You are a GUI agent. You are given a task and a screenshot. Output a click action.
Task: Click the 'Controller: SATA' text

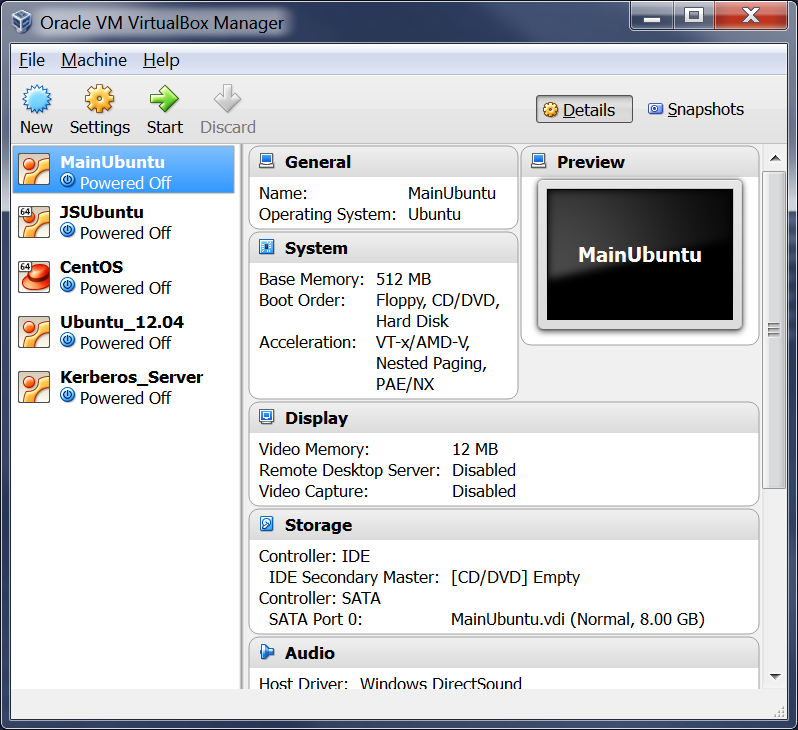tap(320, 598)
